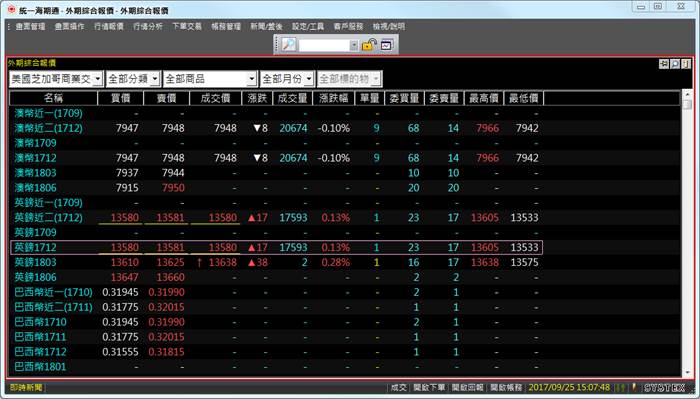Click the magnifier icon in the 外期綜合報價 panel header
This screenshot has height=399, width=700.
click(x=675, y=64)
